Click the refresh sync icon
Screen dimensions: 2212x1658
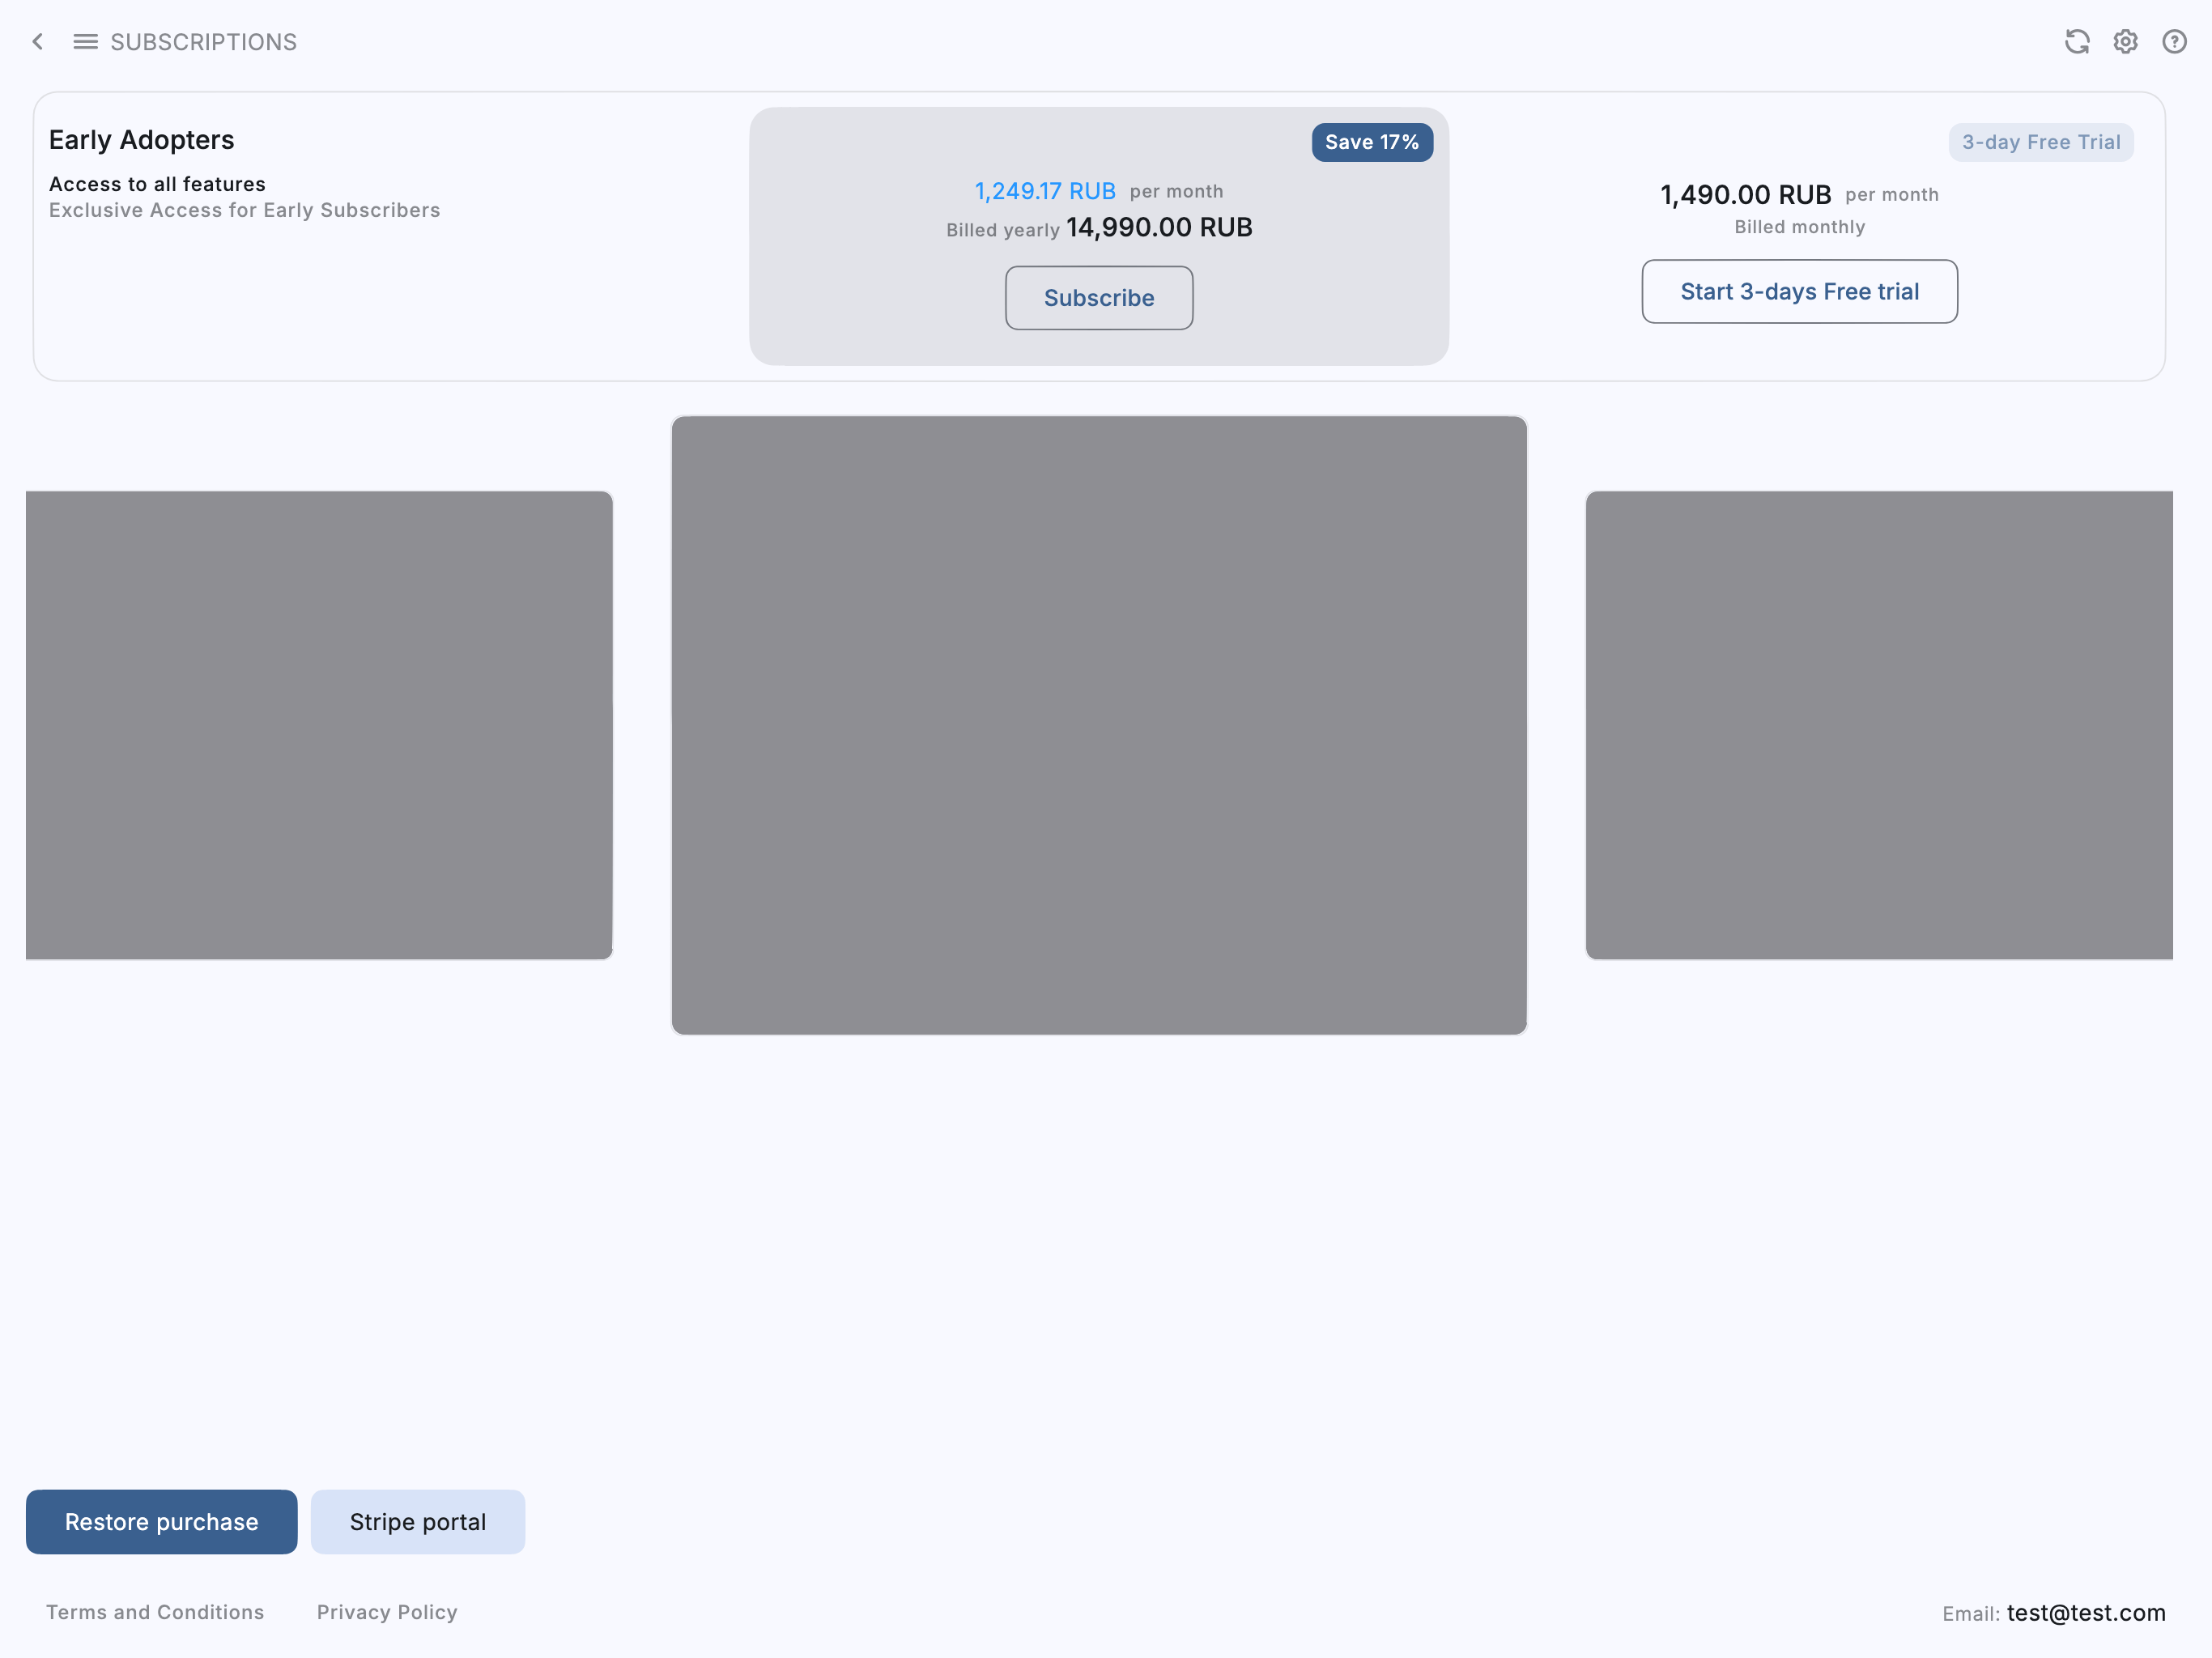[2077, 42]
